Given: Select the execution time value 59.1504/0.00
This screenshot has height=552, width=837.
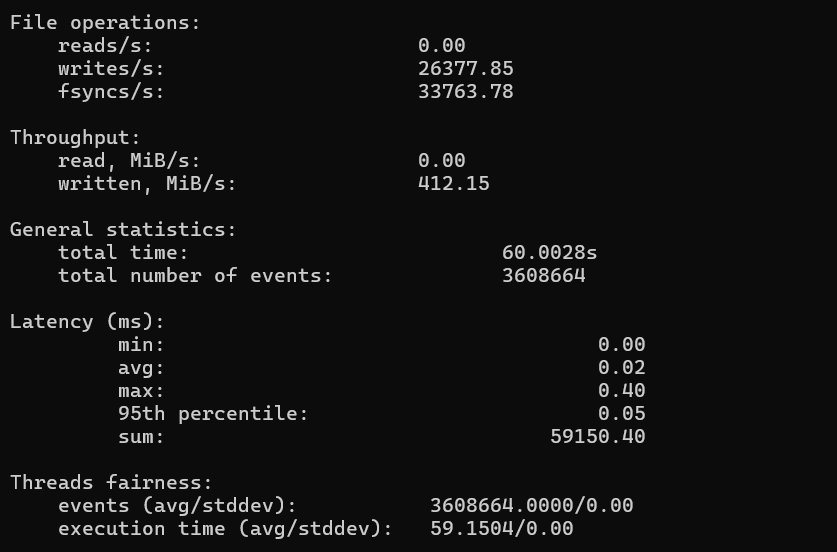Looking at the screenshot, I should tap(502, 529).
